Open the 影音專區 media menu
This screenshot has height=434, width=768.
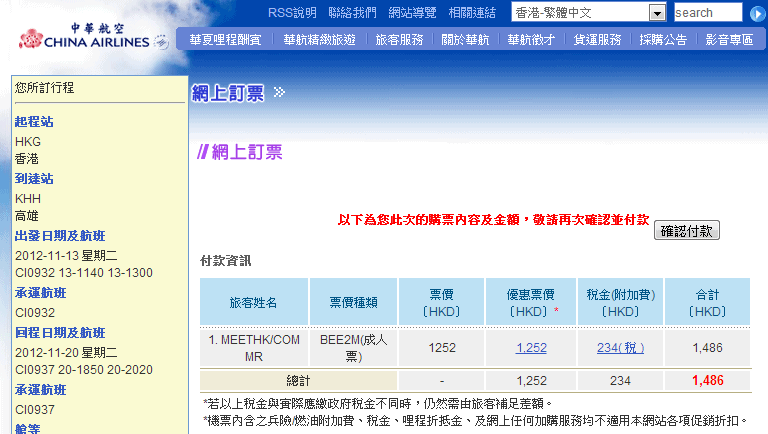point(729,40)
